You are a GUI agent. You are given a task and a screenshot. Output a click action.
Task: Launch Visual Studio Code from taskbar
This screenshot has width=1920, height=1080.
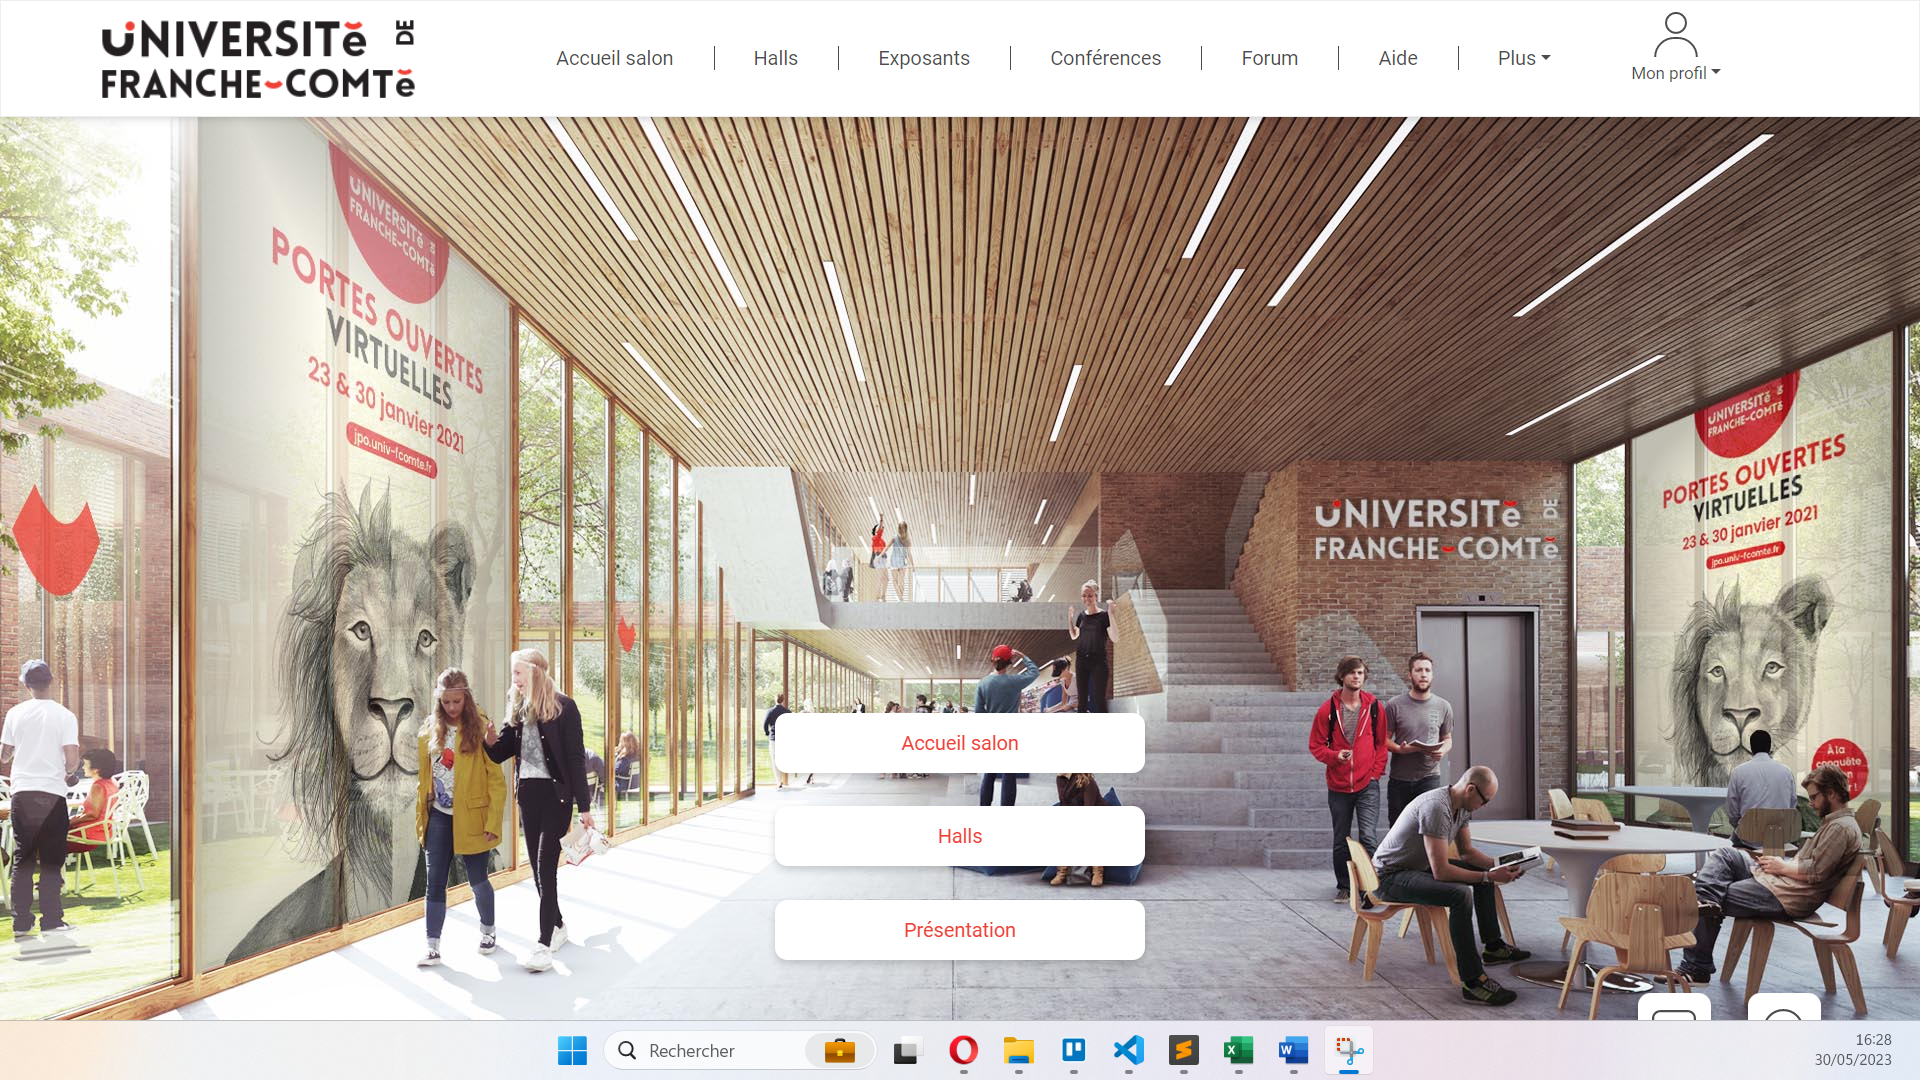[x=1128, y=1050]
